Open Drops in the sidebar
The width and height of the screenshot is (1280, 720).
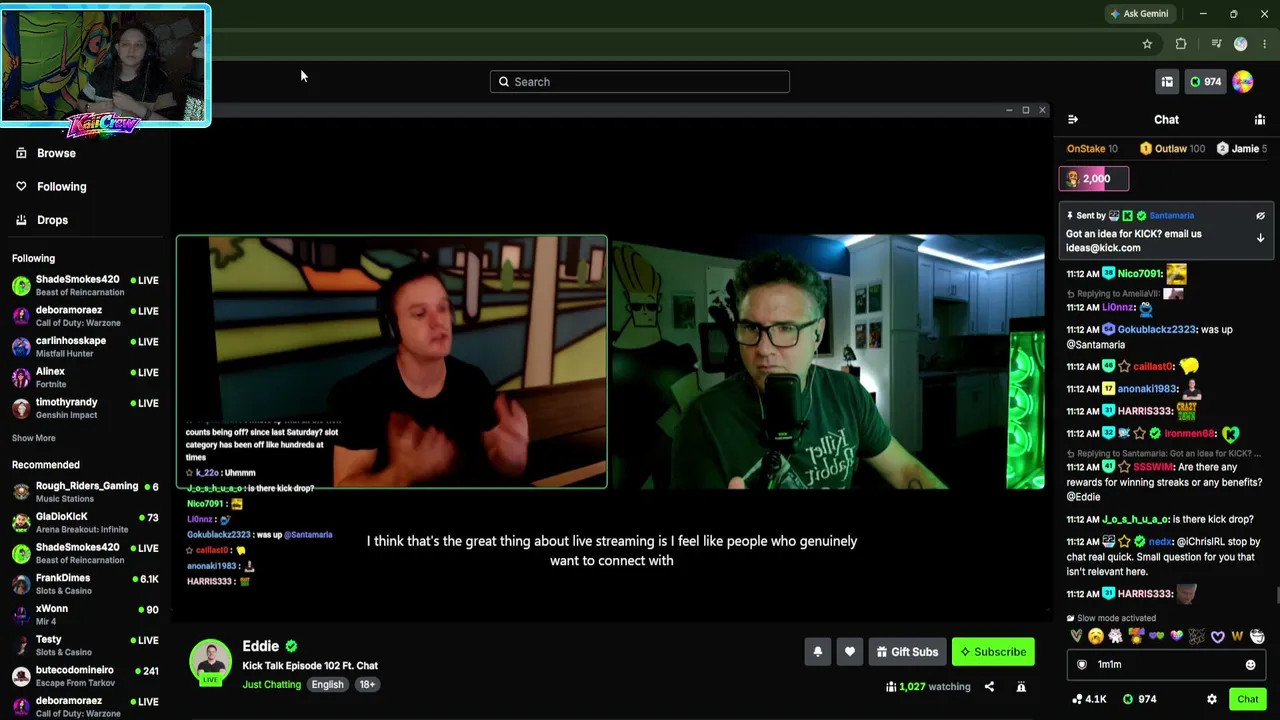pyautogui.click(x=52, y=220)
